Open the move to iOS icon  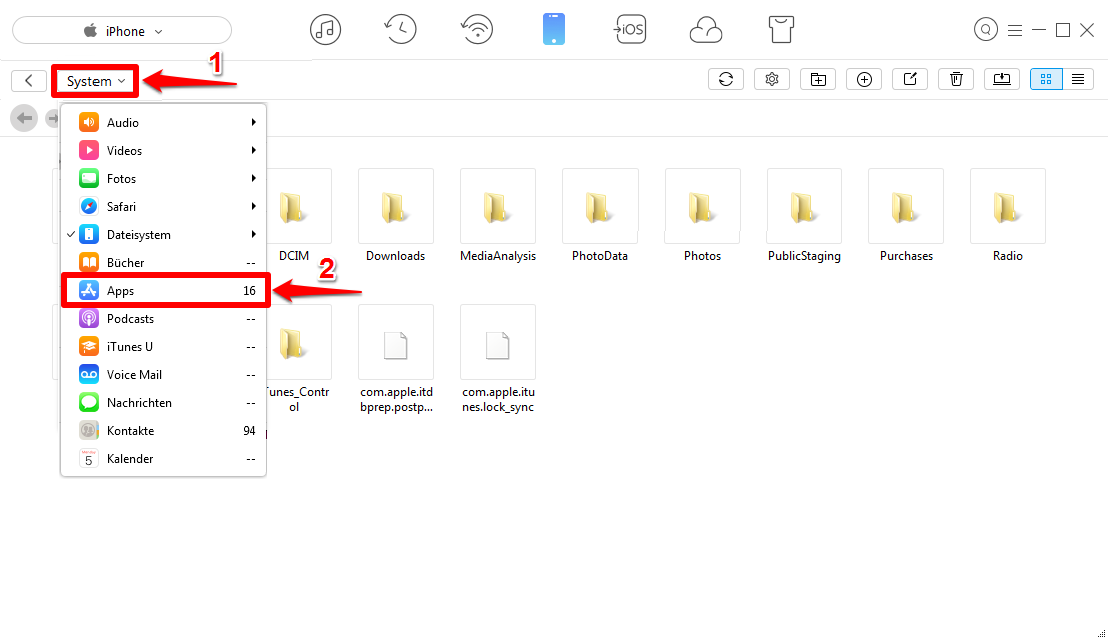coord(630,30)
